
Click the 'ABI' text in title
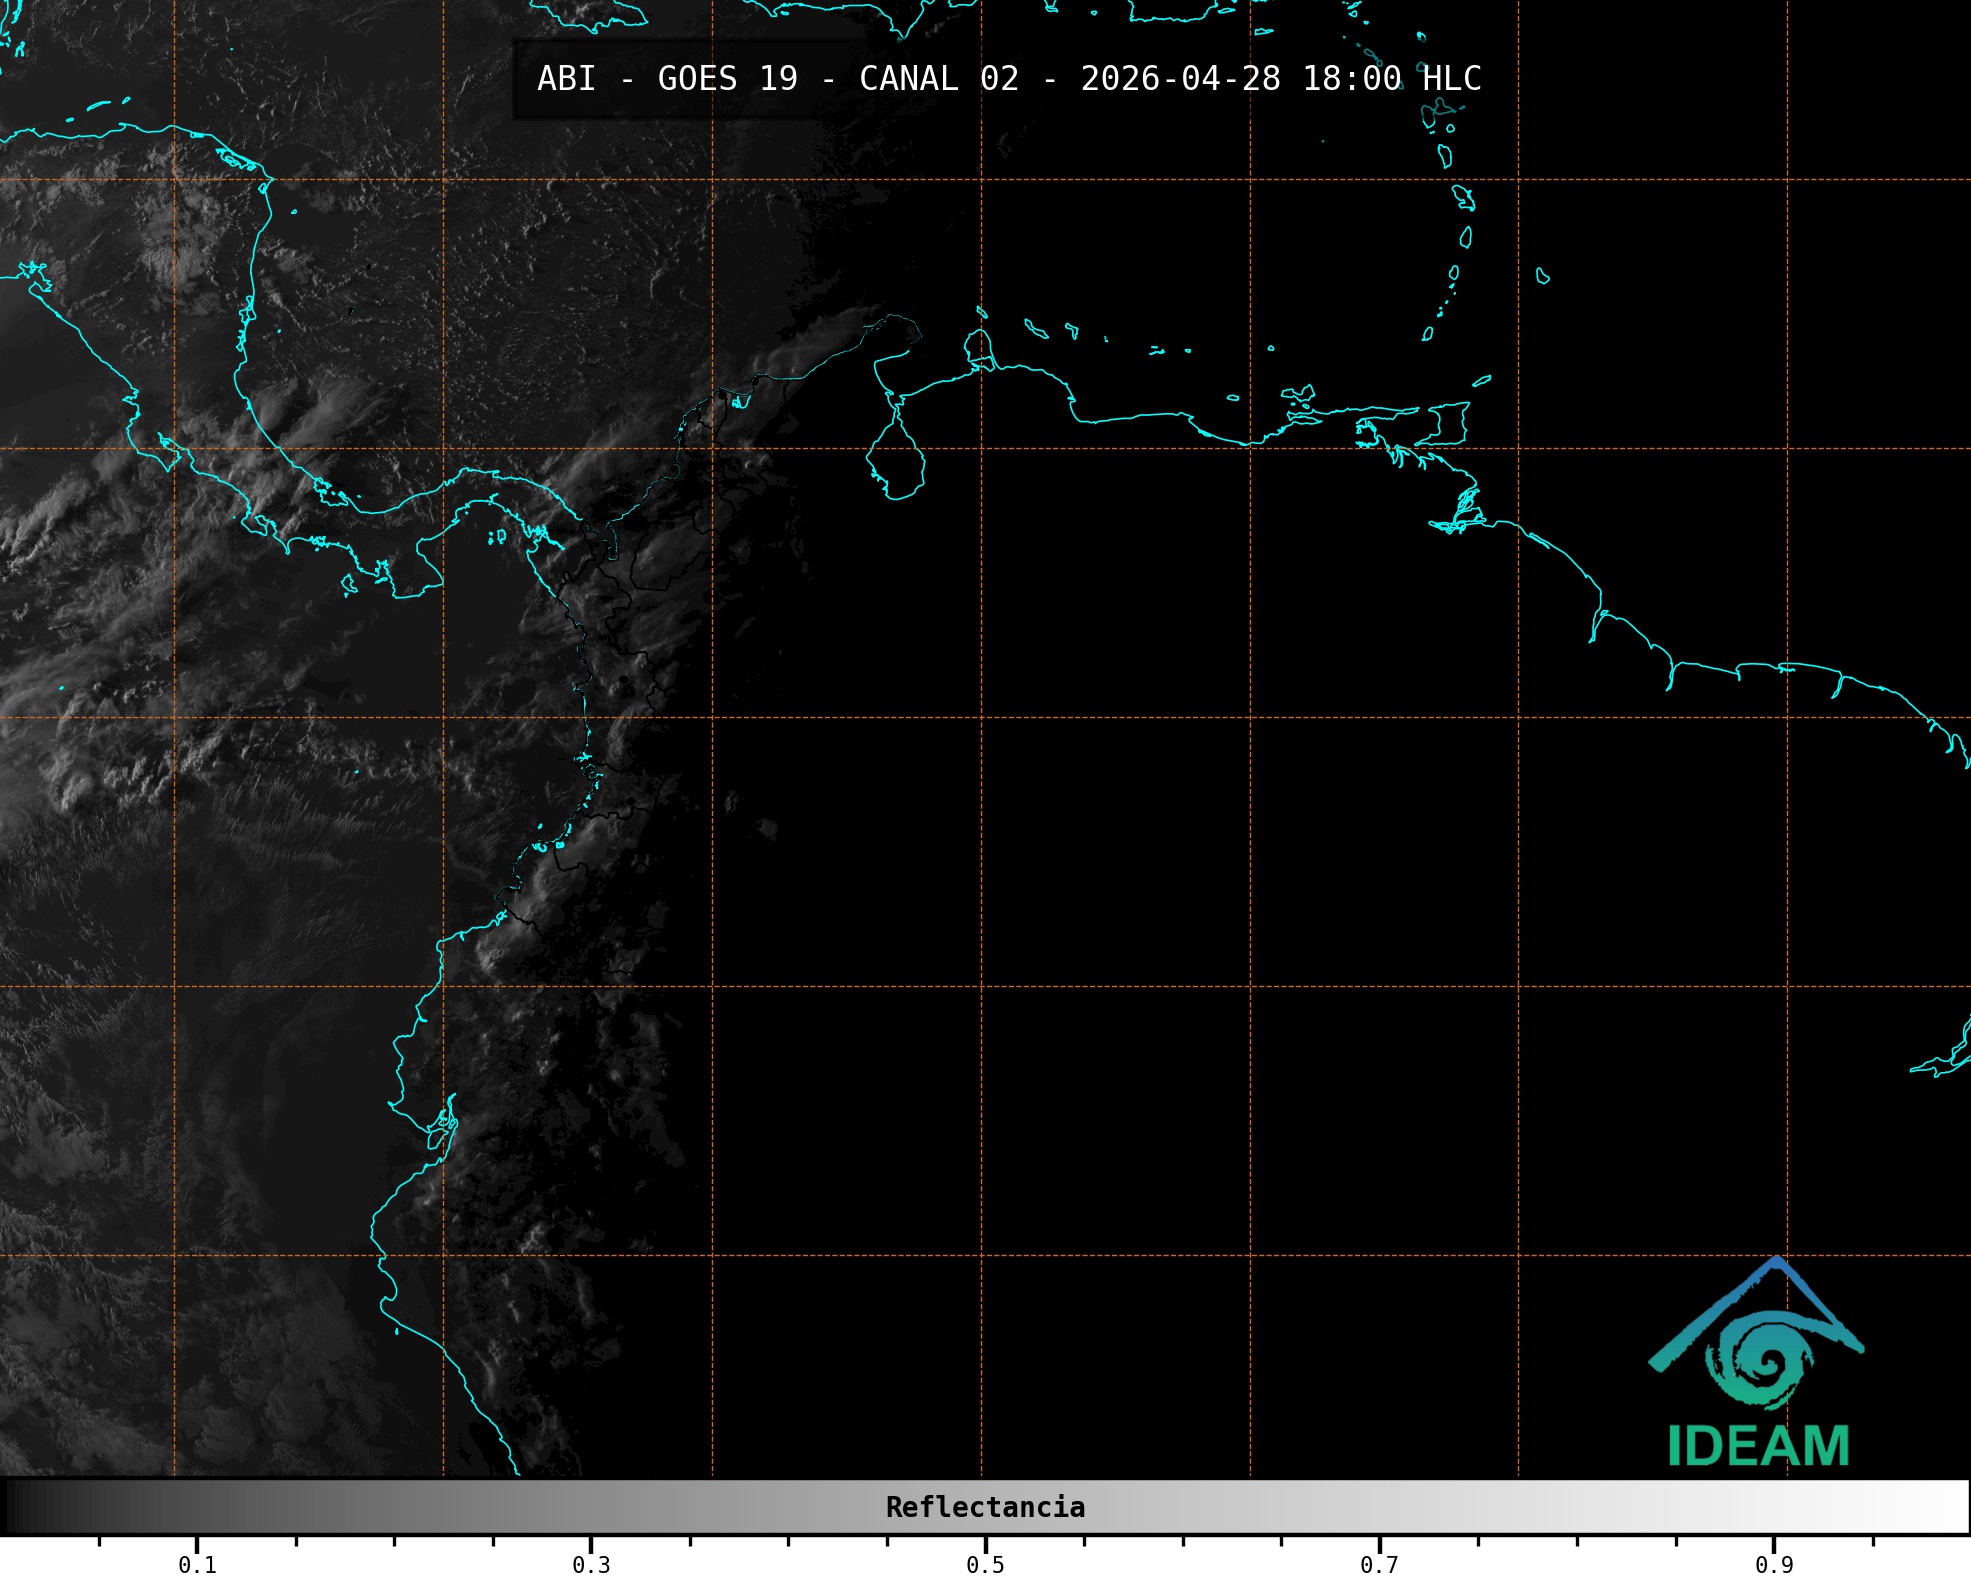tap(566, 79)
